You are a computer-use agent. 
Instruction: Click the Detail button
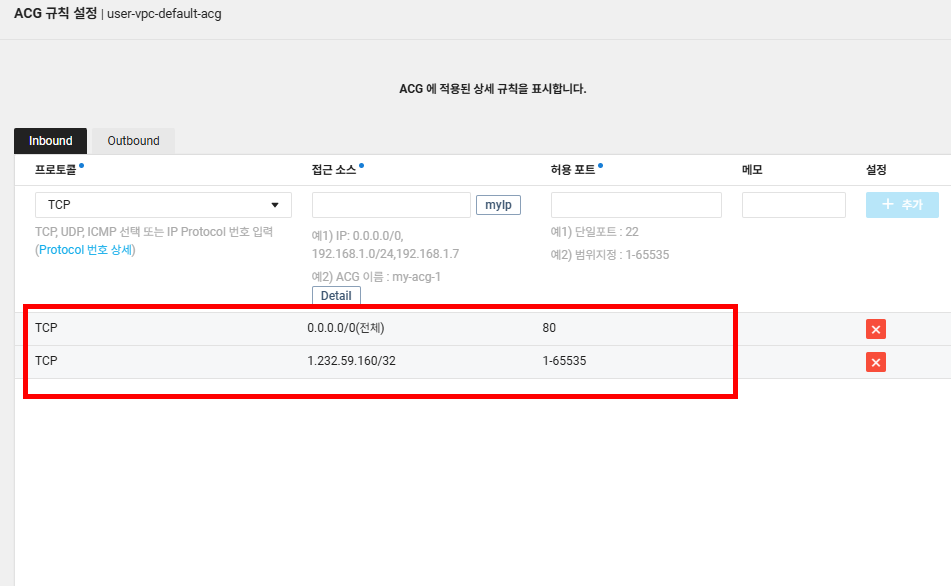tap(336, 295)
